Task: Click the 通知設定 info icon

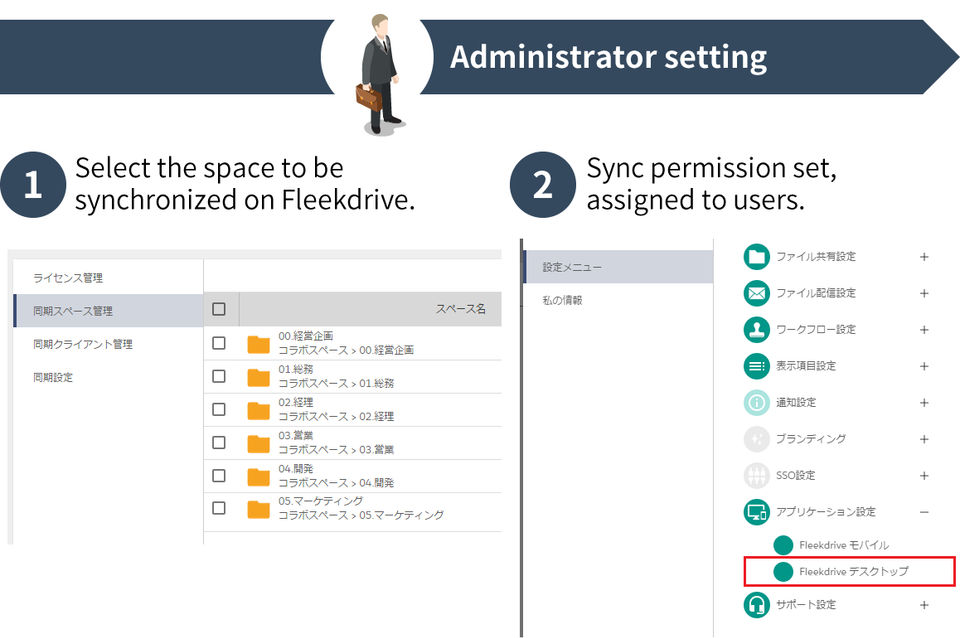Action: [757, 403]
